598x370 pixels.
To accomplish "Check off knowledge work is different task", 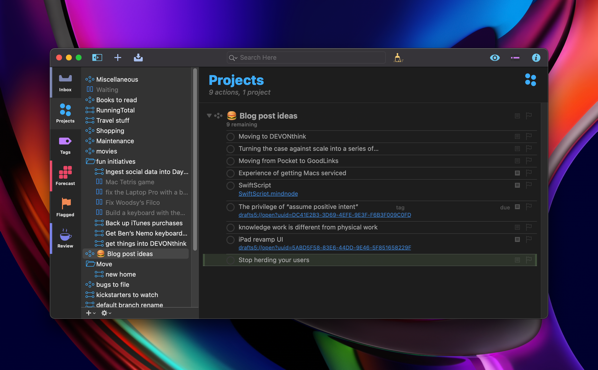I will [230, 227].
